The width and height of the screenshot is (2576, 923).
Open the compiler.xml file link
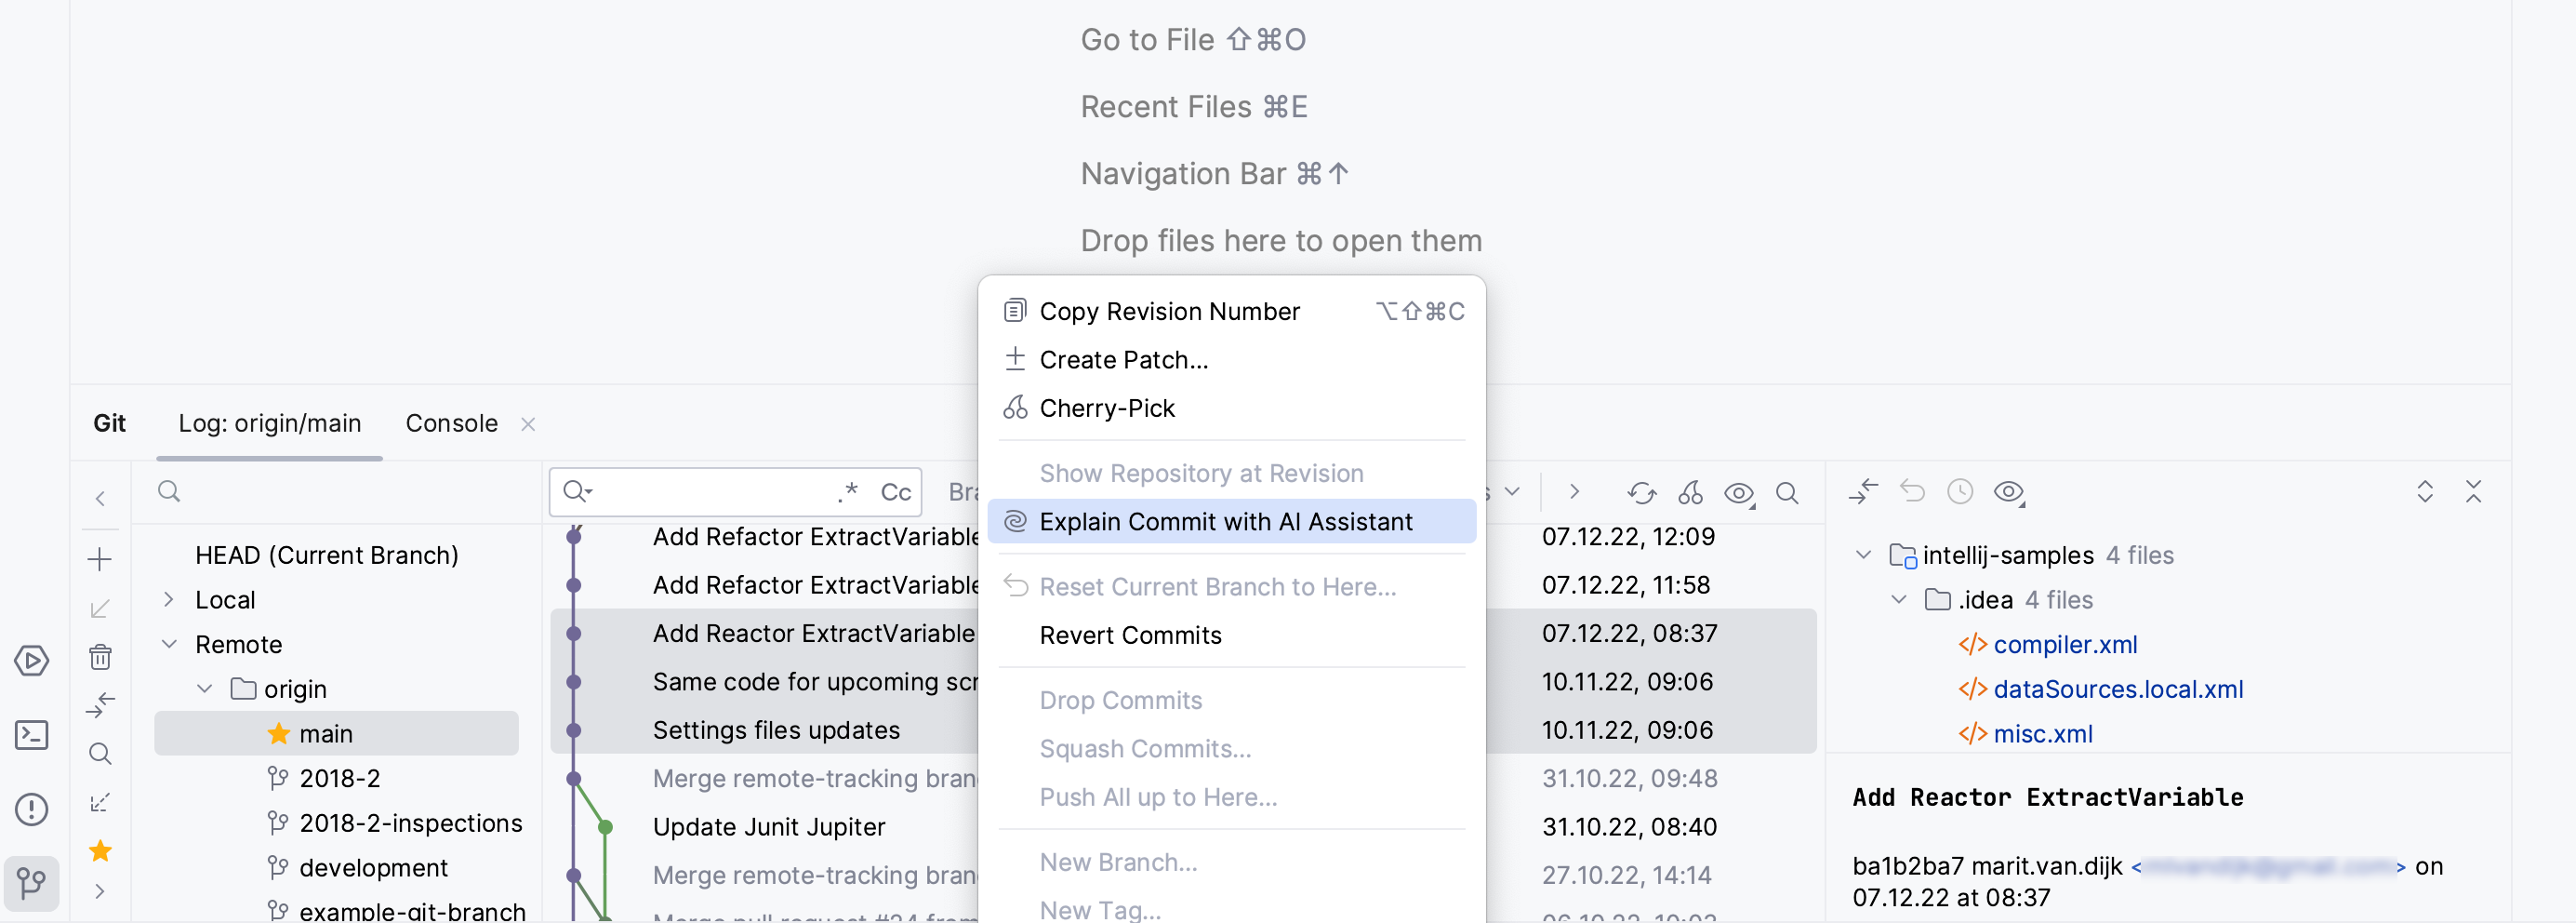click(2065, 645)
